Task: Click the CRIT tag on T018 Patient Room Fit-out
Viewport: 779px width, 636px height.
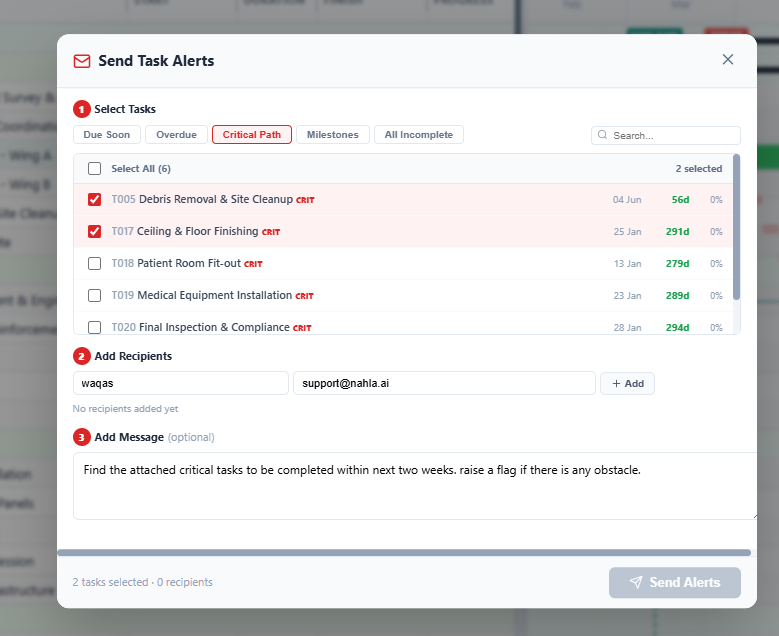Action: (x=253, y=264)
